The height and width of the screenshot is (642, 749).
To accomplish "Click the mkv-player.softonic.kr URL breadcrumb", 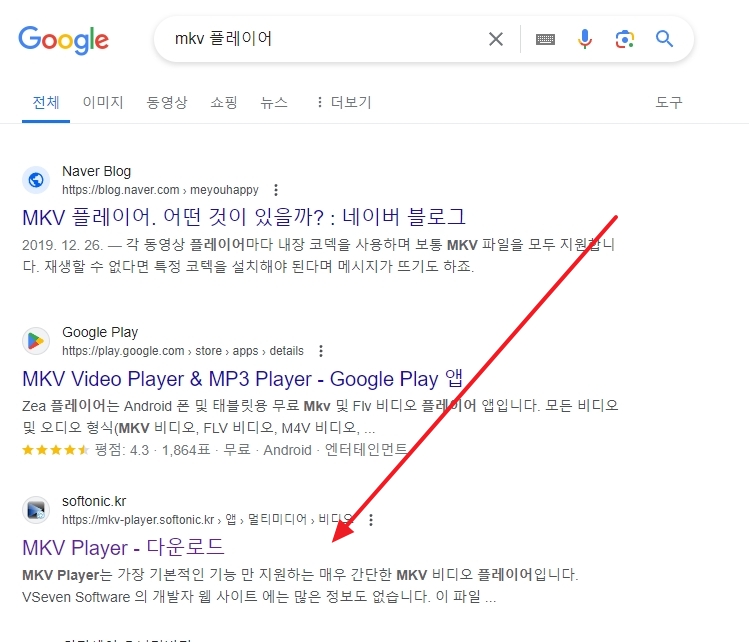I will point(208,520).
